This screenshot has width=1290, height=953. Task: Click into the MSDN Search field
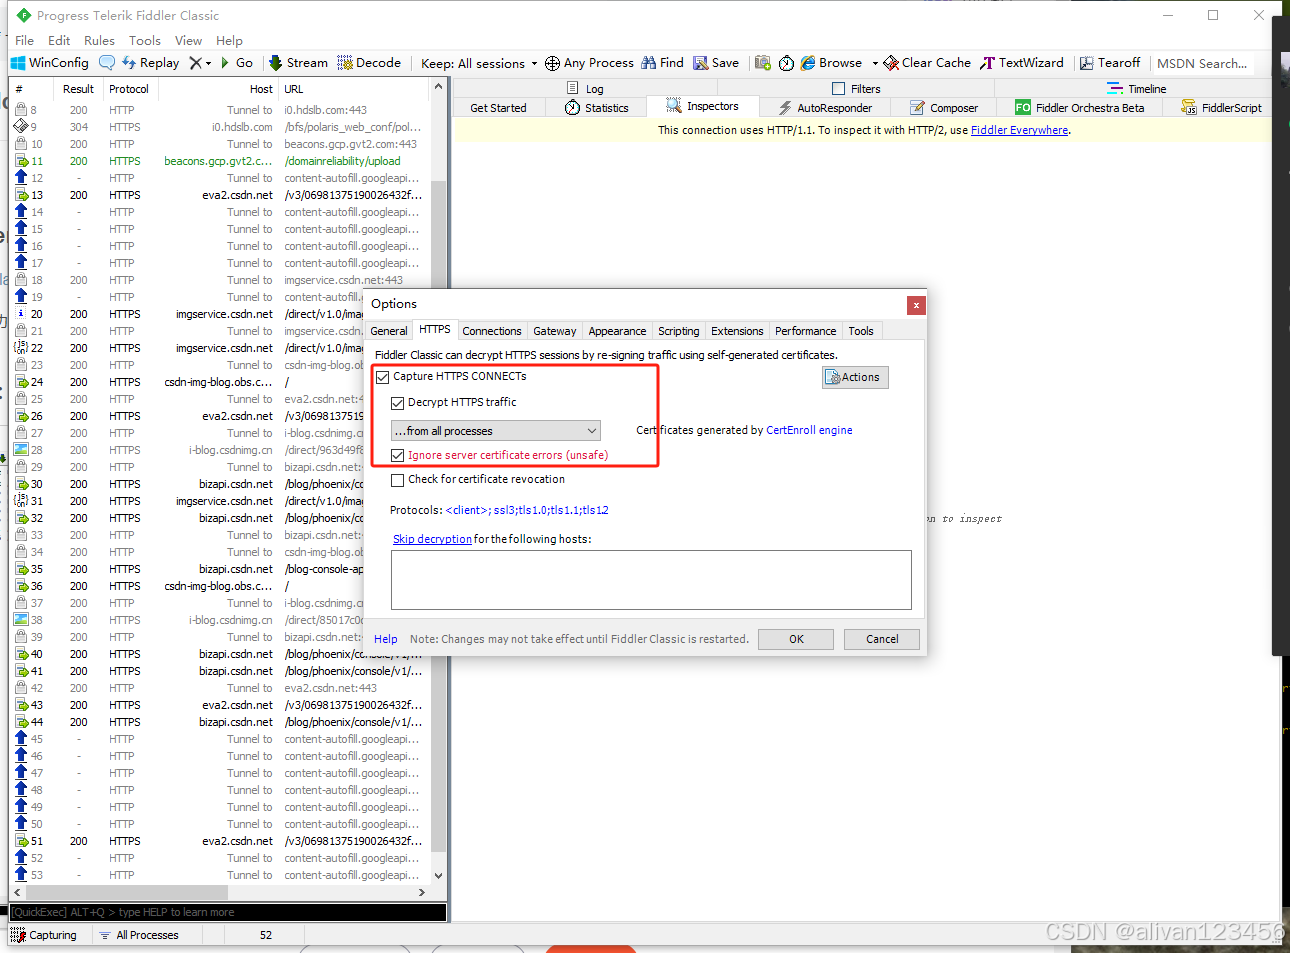click(x=1203, y=63)
